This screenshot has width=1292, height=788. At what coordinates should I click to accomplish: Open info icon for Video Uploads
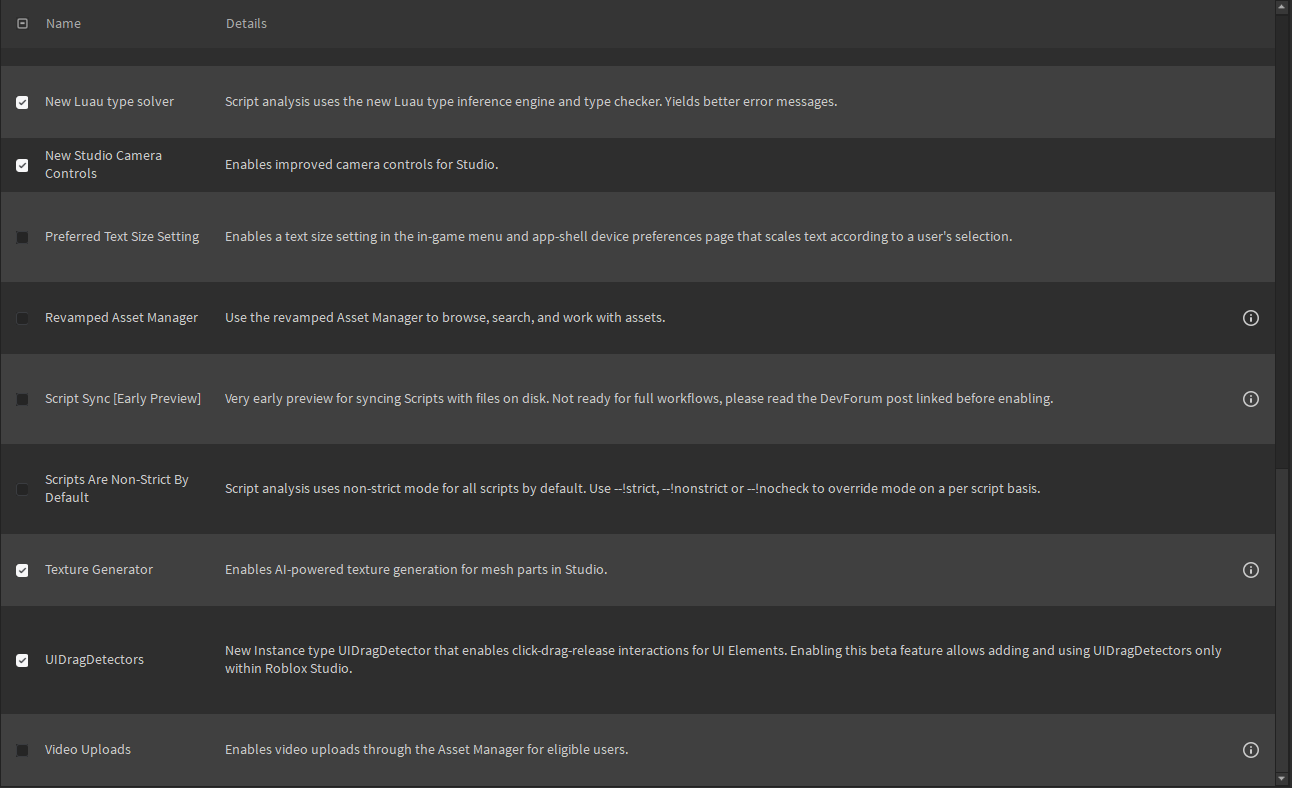point(1250,750)
